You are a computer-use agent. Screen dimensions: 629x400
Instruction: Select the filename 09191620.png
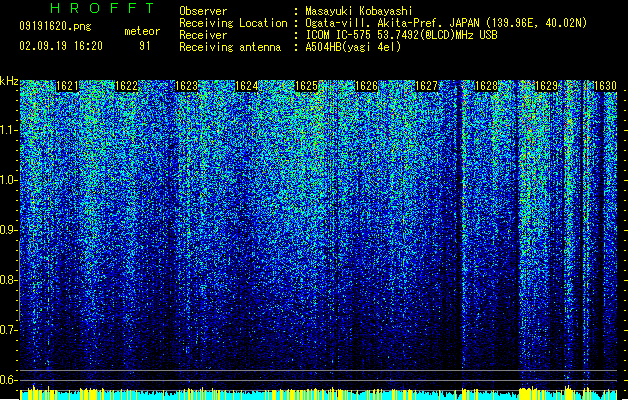(x=55, y=27)
